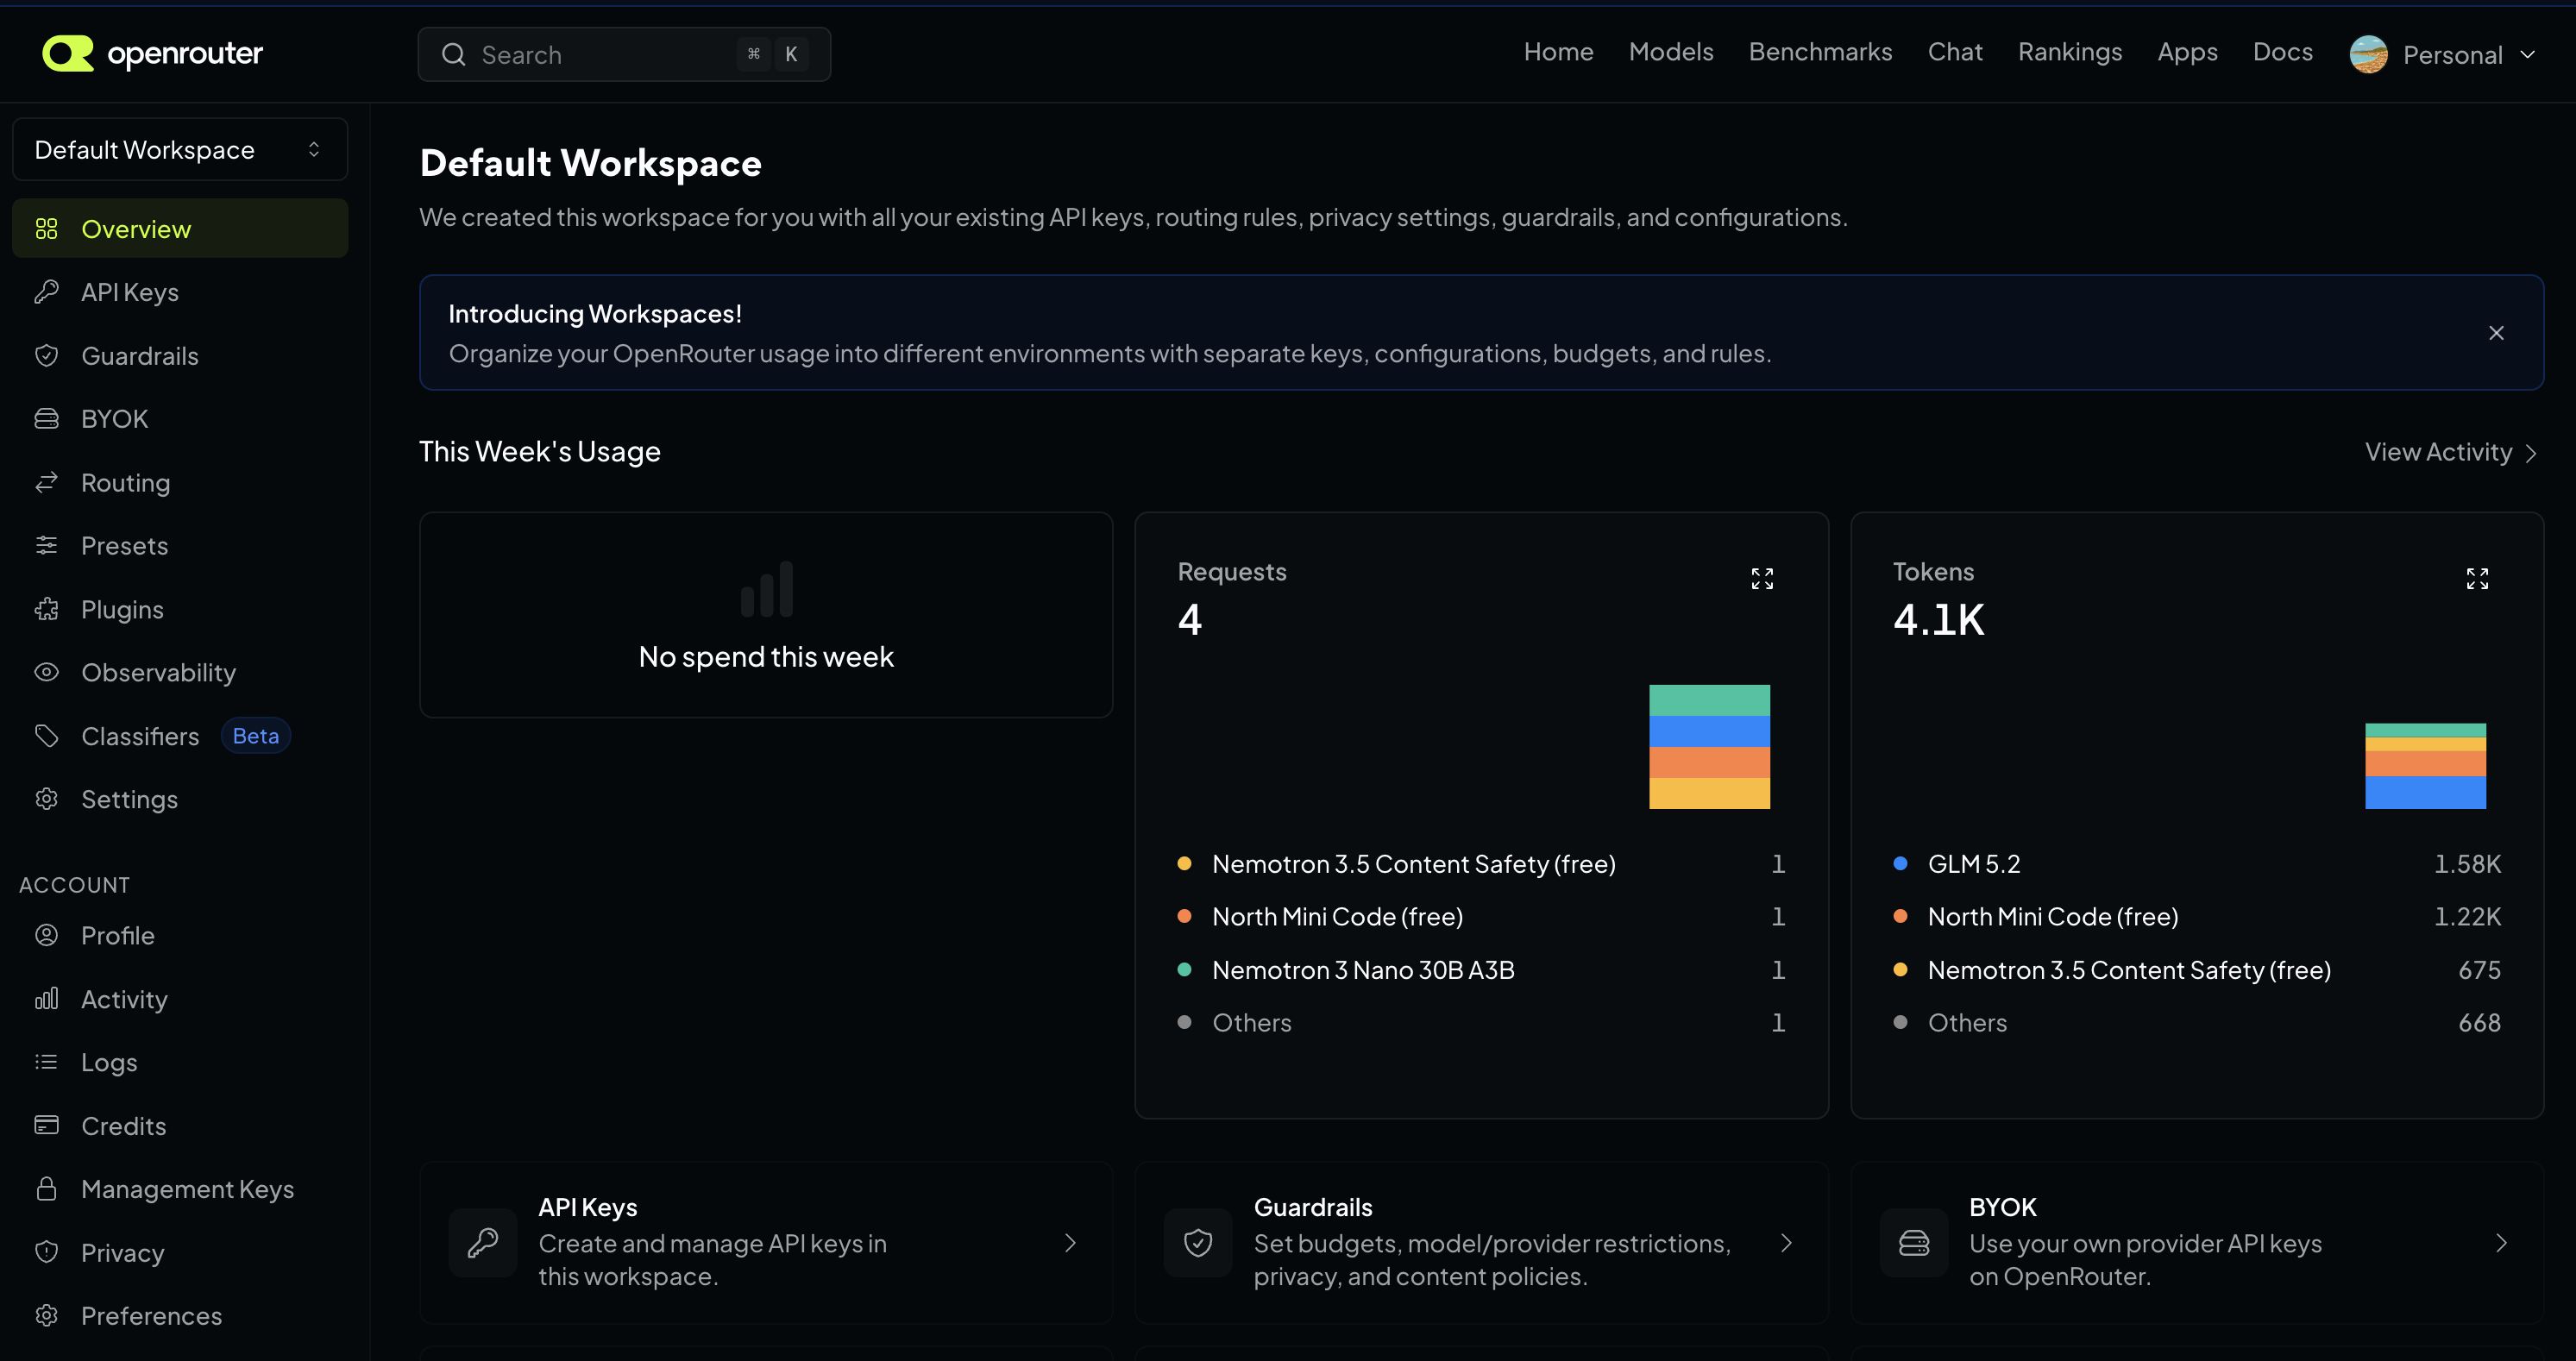Click the Overview grid icon in sidebar

[x=47, y=229]
